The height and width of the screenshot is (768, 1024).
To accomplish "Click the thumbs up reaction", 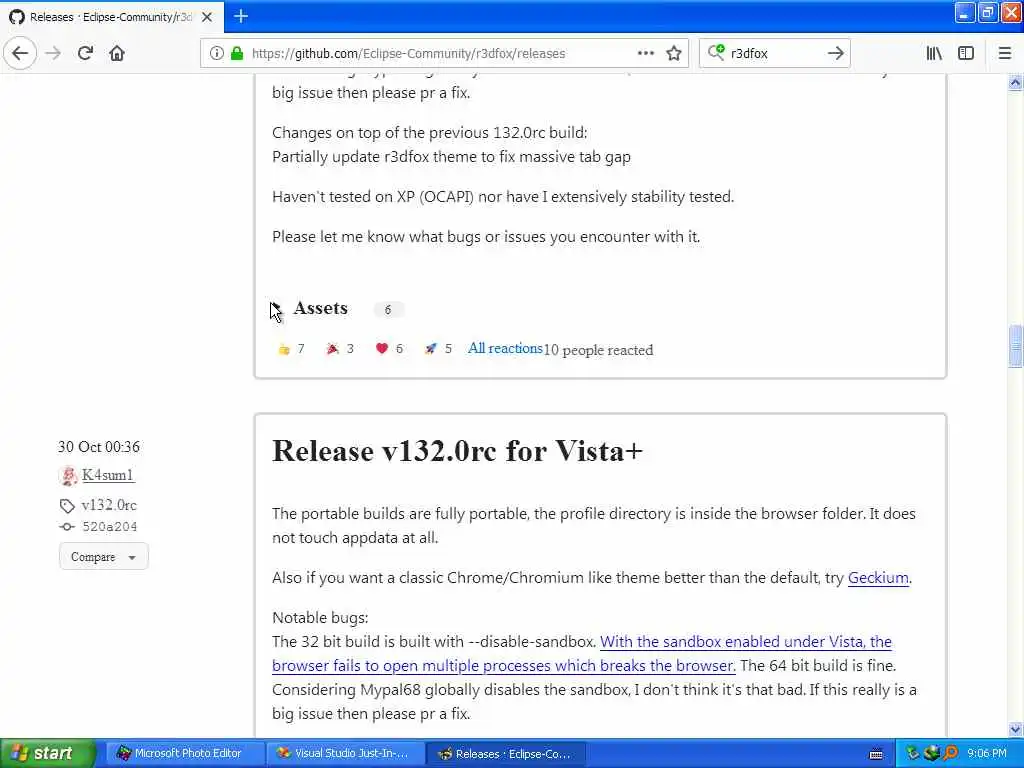I will 291,349.
